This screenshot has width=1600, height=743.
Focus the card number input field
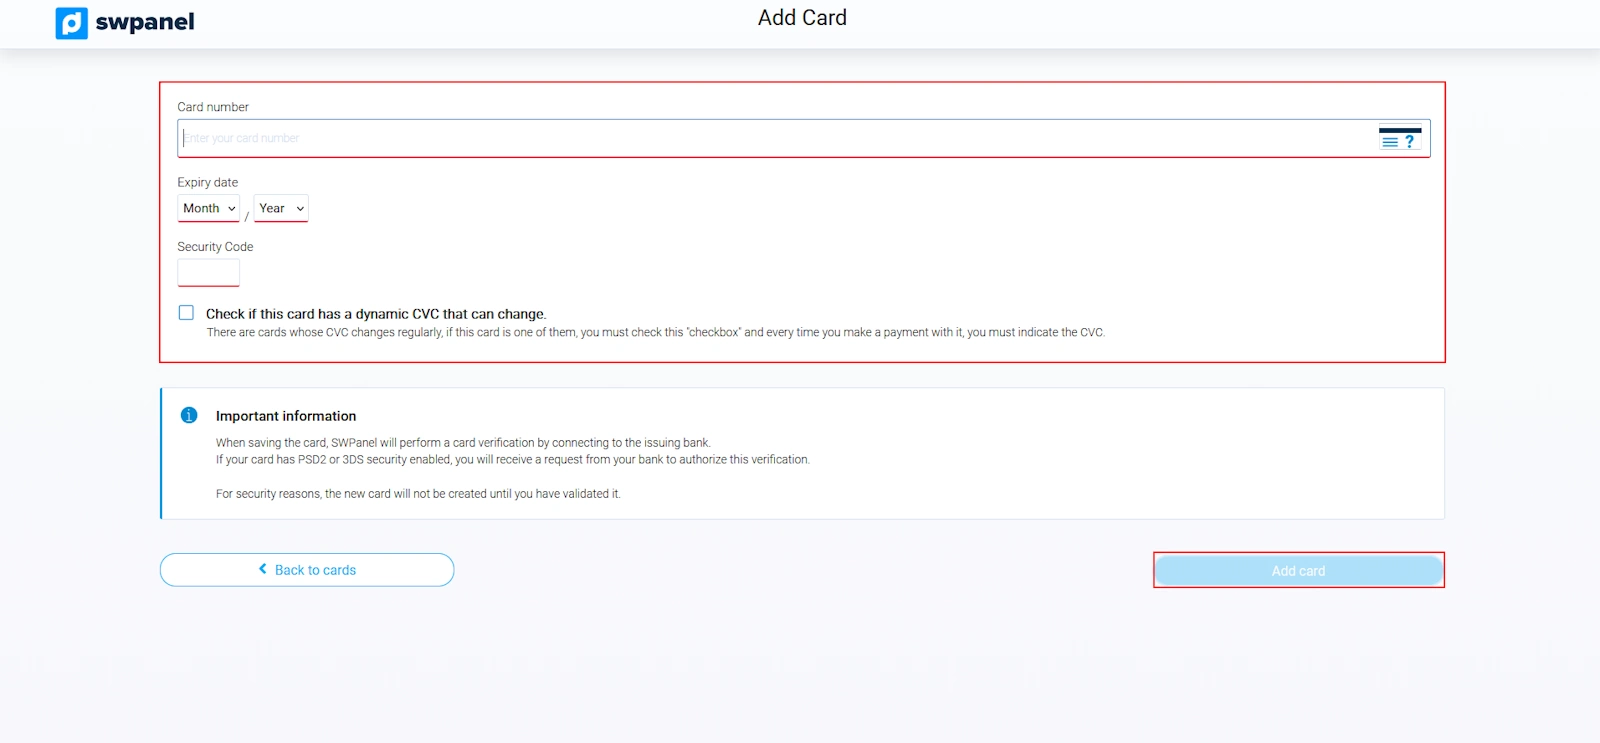click(770, 139)
